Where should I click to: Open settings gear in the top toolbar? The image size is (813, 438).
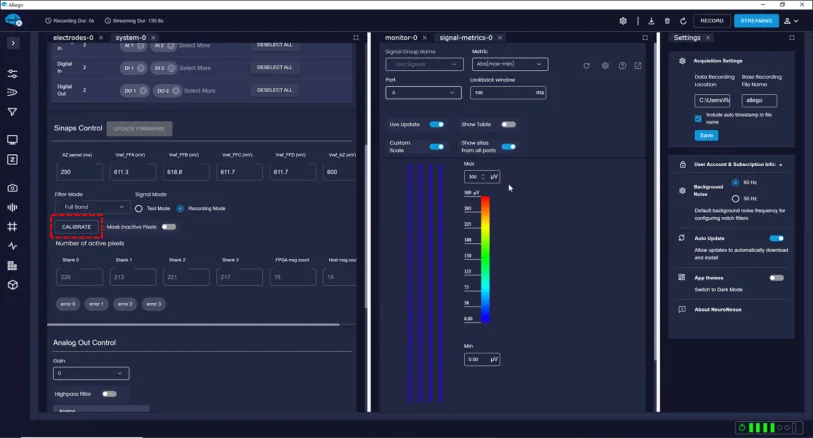coord(623,21)
